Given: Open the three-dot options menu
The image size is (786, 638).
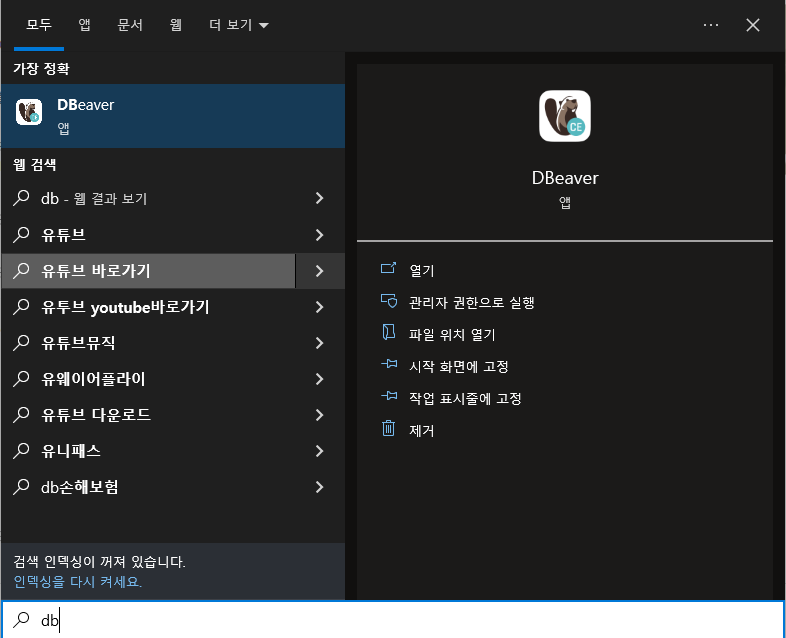Looking at the screenshot, I should click(711, 25).
